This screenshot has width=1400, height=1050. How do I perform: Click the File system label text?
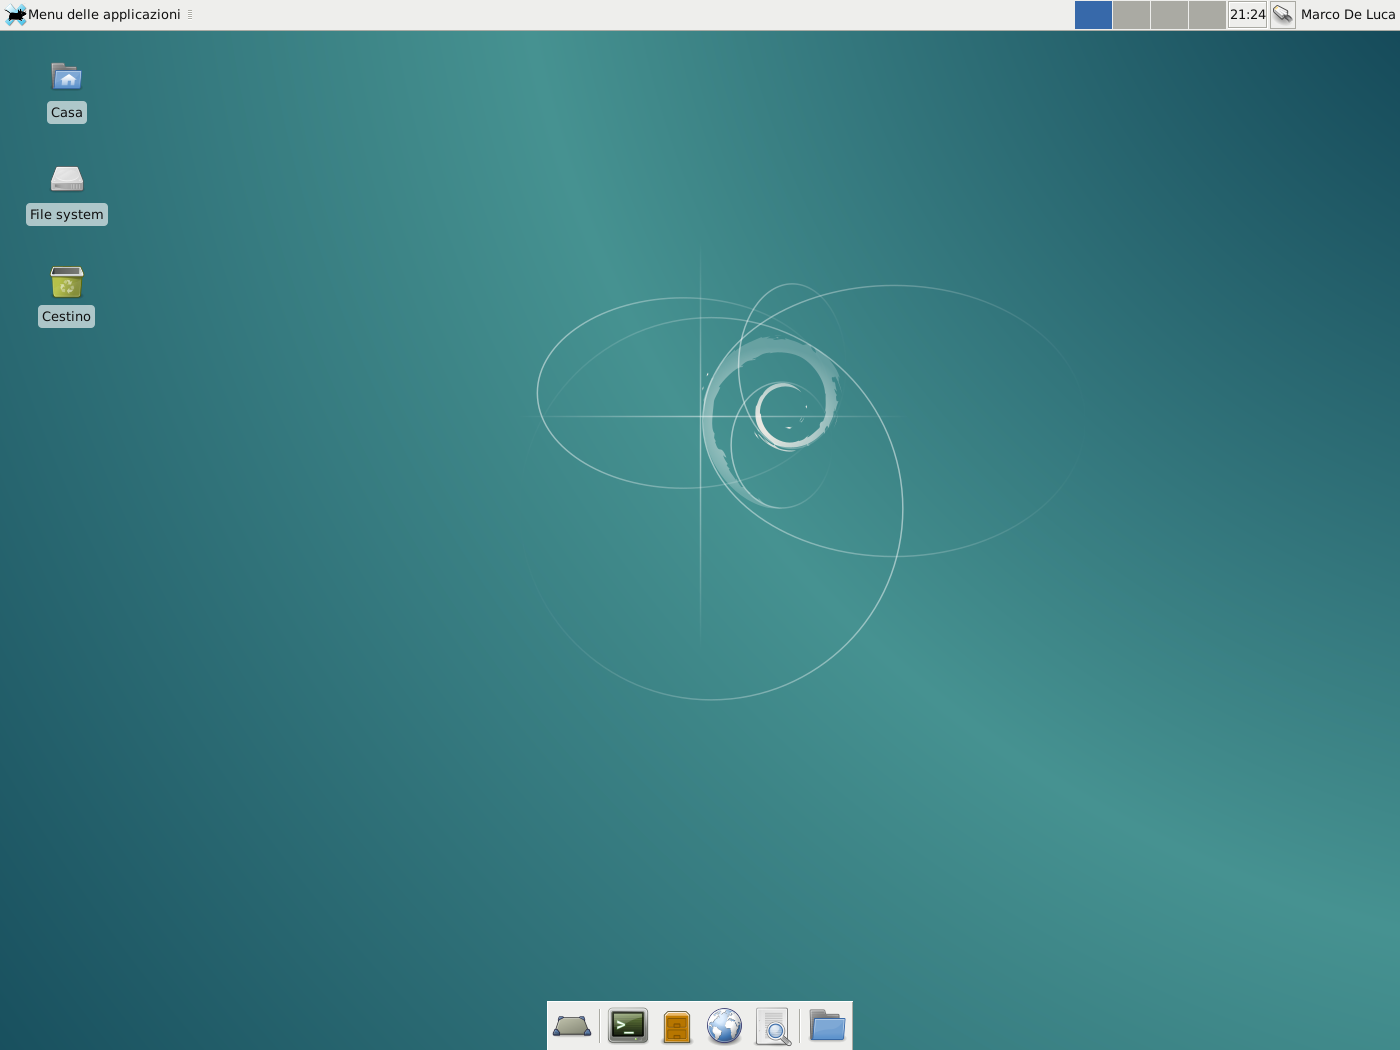click(x=66, y=214)
